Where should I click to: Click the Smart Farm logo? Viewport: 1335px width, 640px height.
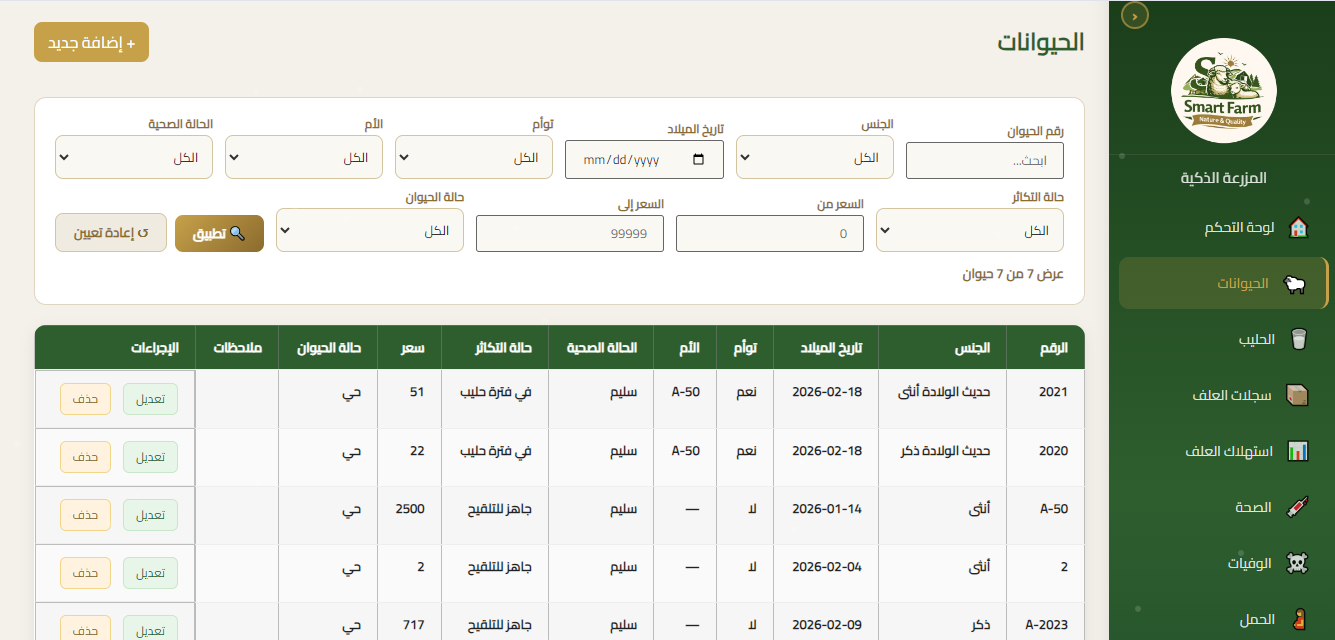1222,91
